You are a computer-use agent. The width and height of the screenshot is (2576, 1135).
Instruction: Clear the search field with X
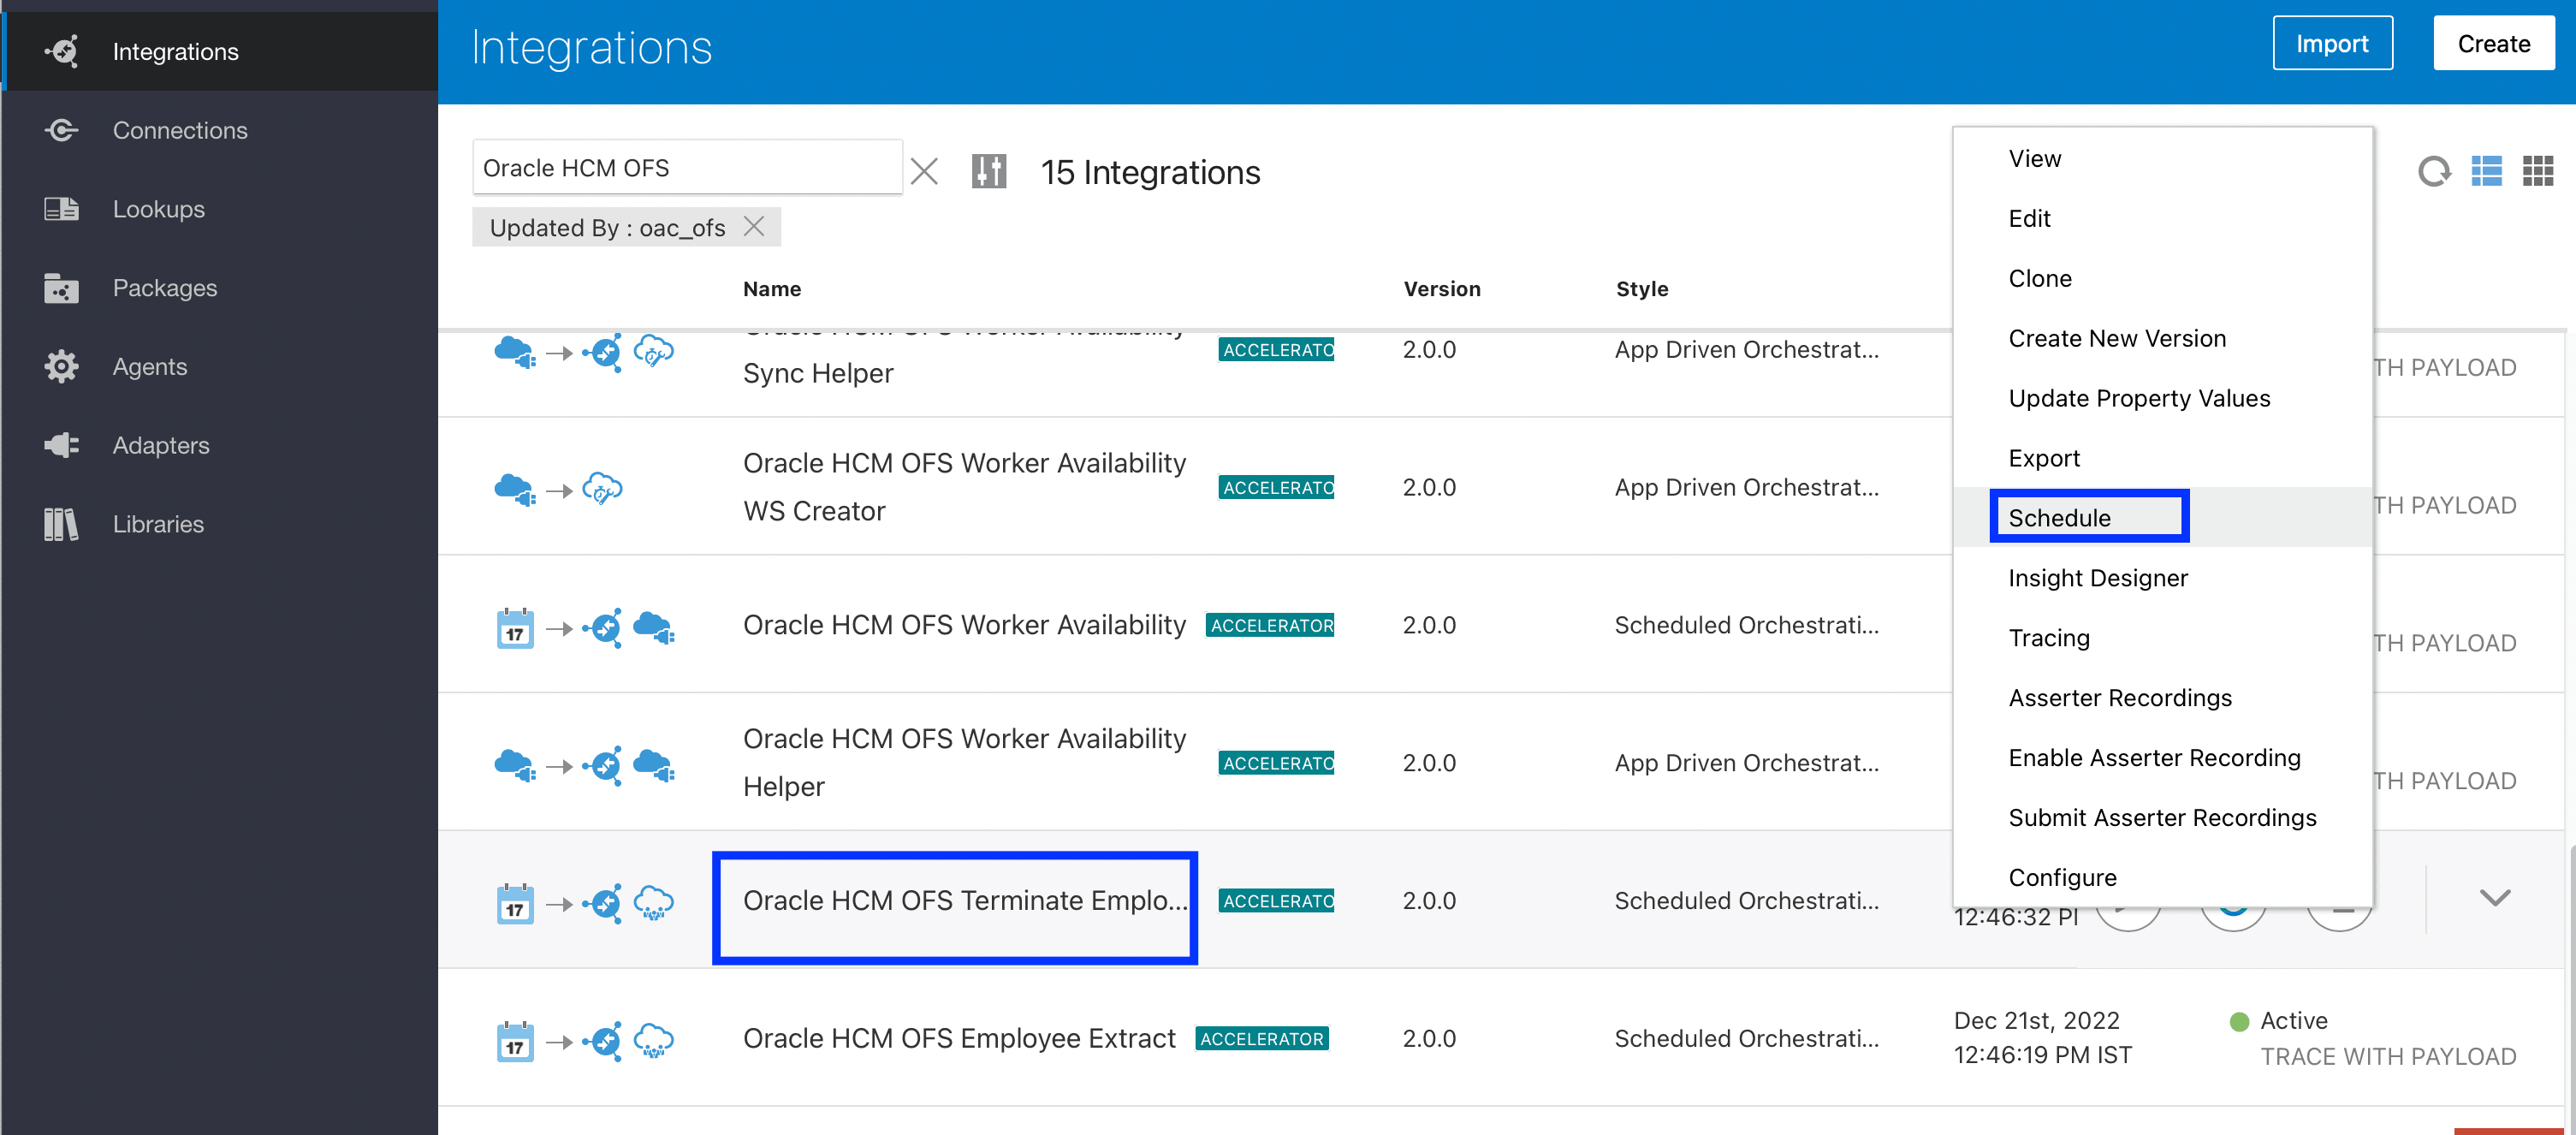[924, 171]
